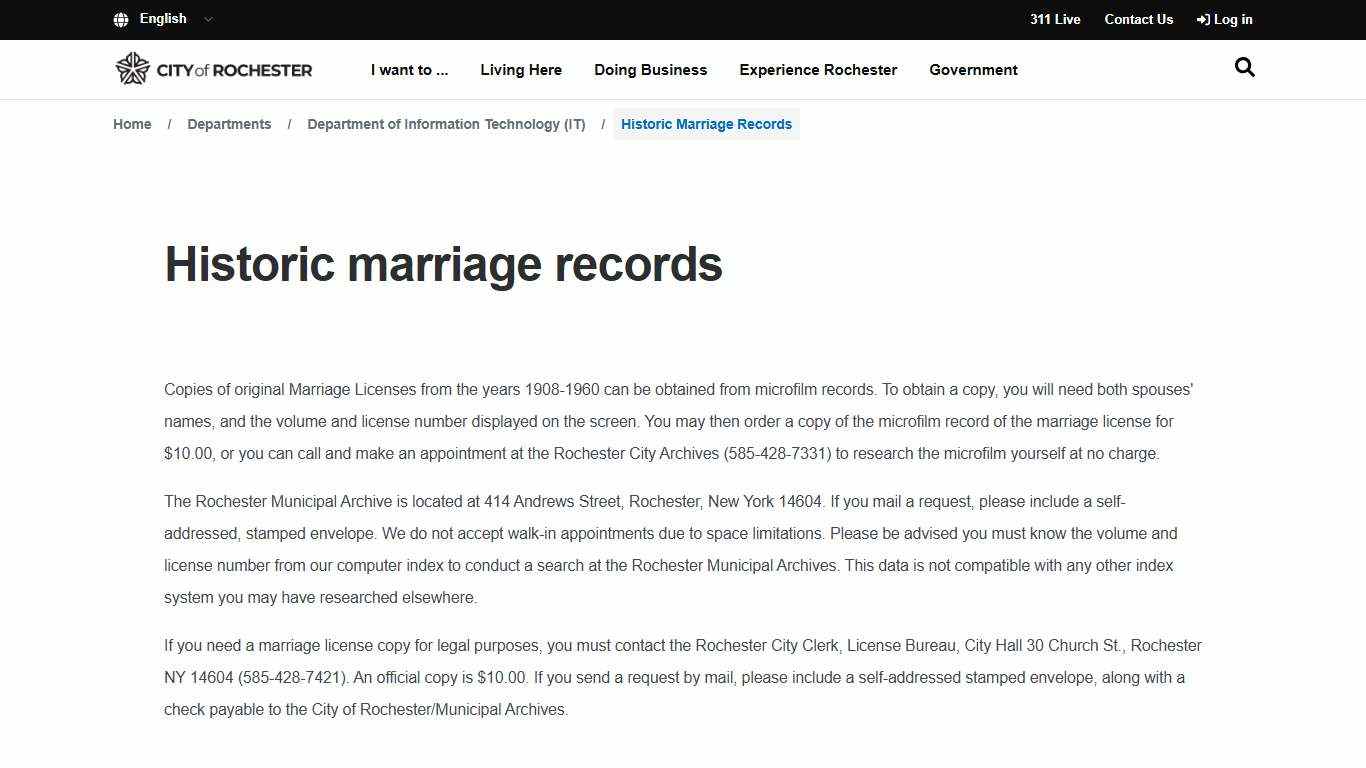Click the Log in arrow icon
Image resolution: width=1366 pixels, height=768 pixels.
[x=1202, y=19]
